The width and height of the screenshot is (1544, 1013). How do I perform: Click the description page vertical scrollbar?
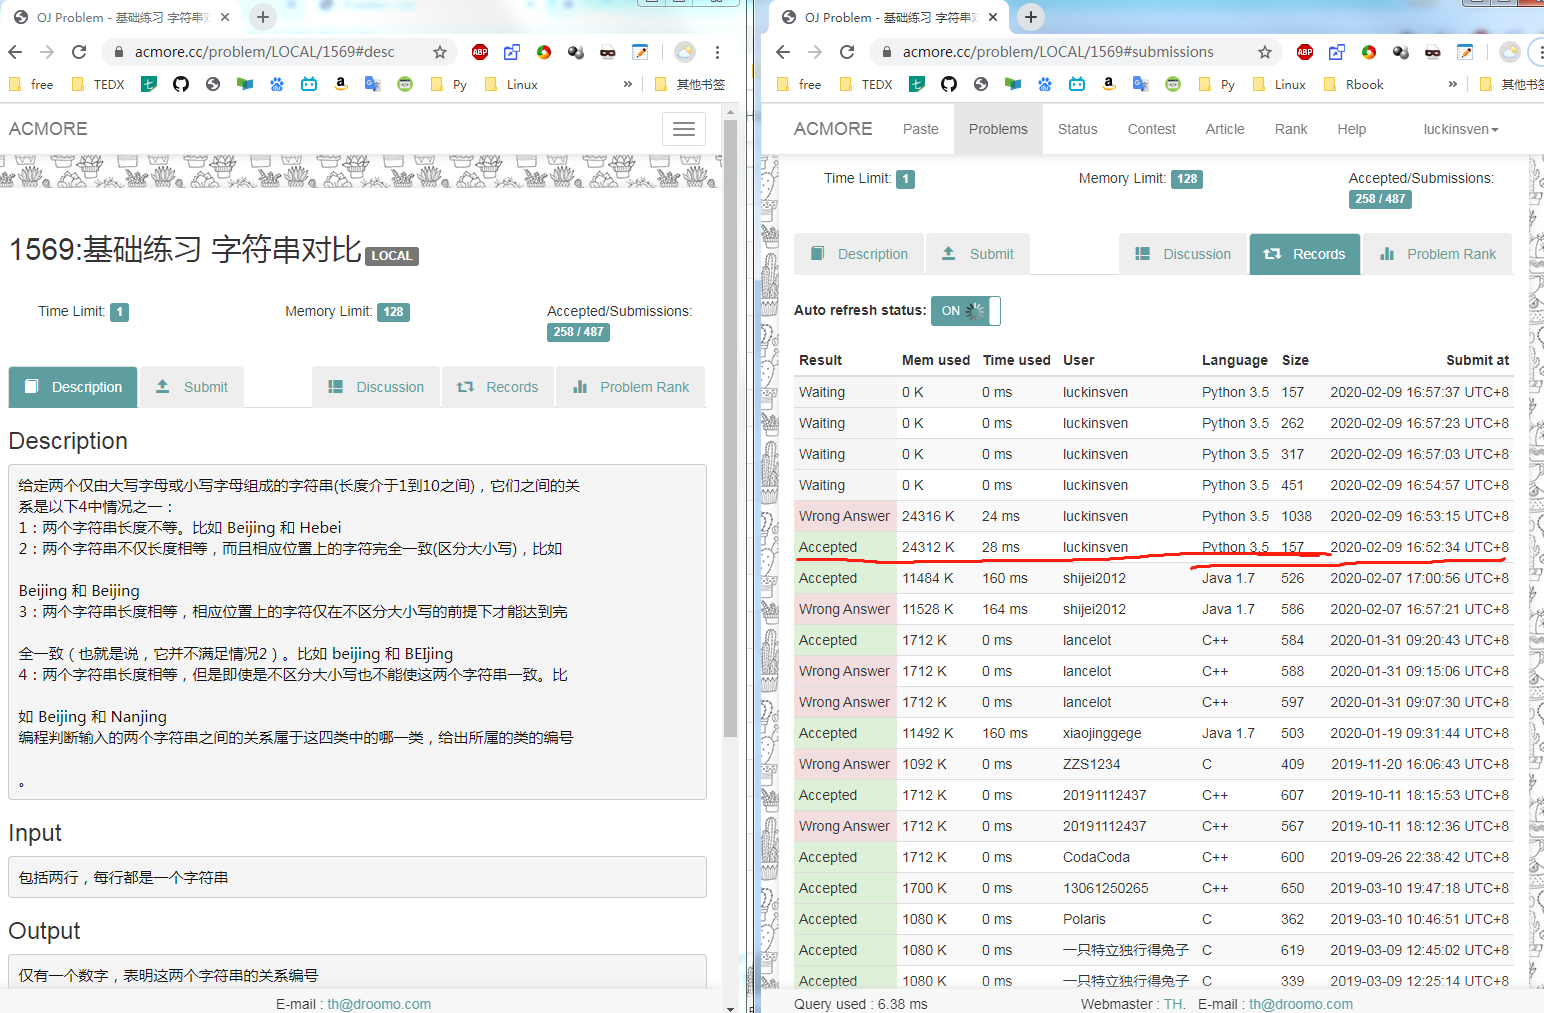(x=730, y=430)
